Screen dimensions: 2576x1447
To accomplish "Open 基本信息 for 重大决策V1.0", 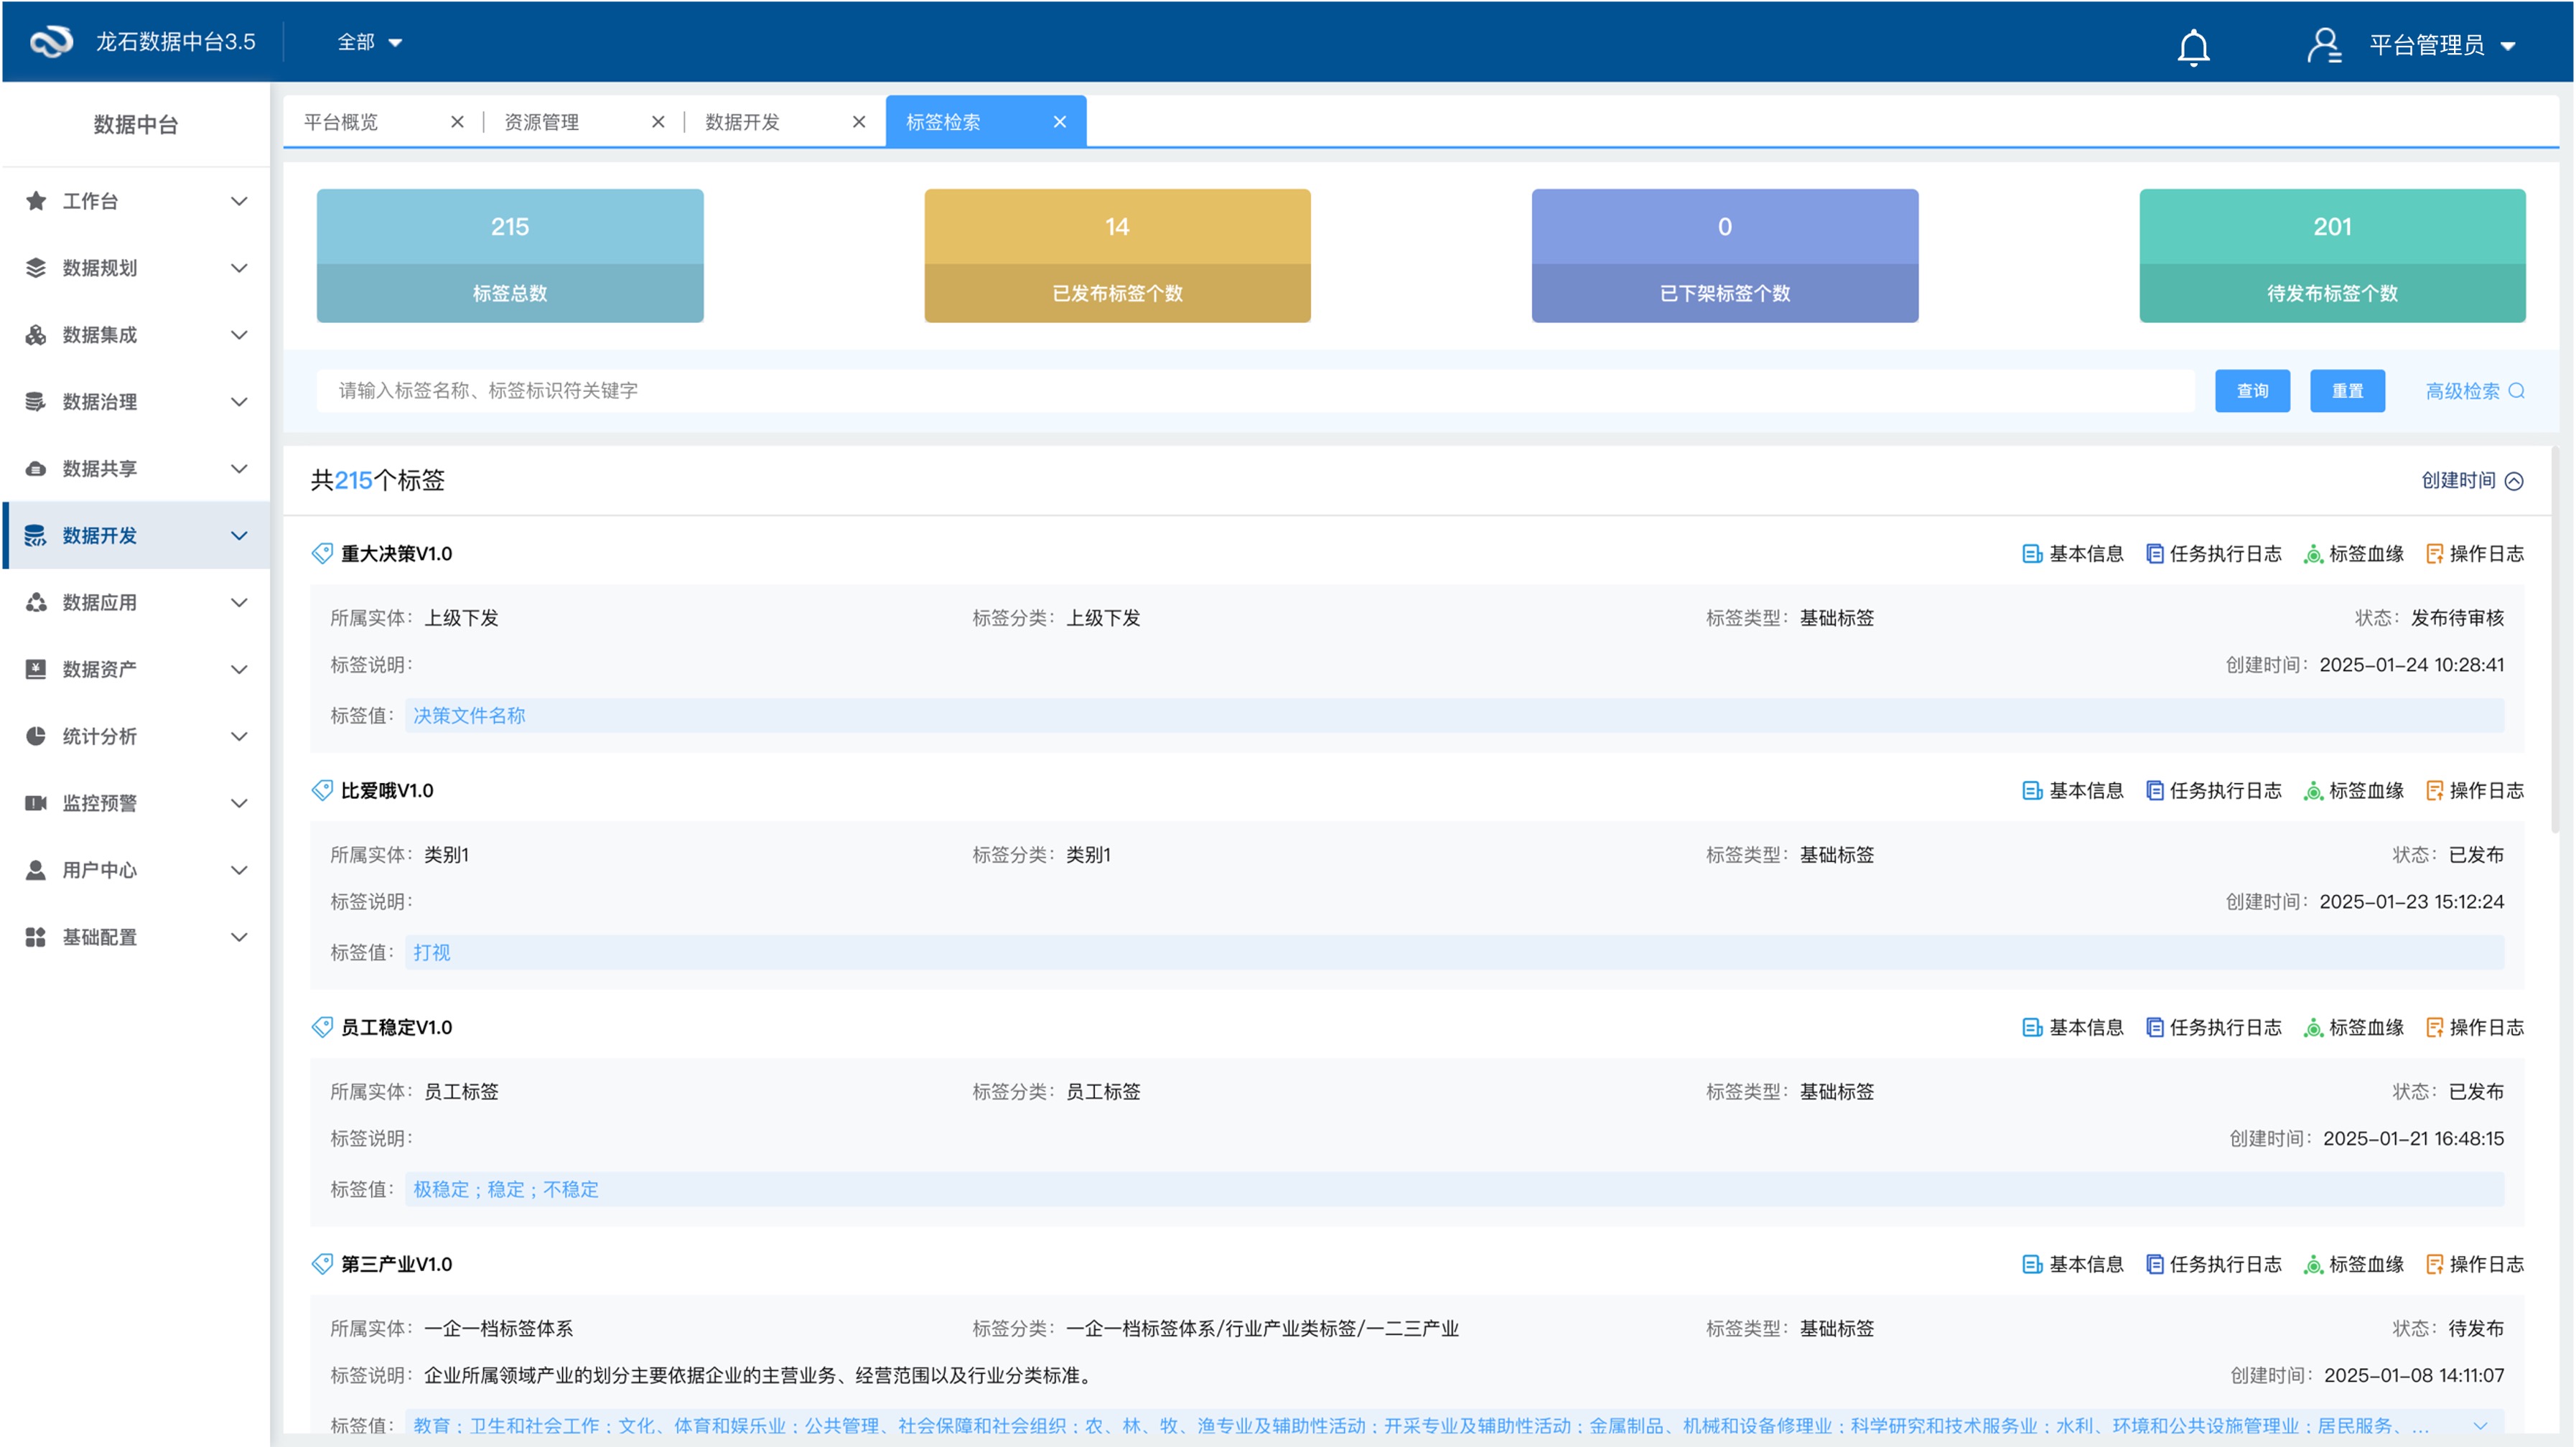I will tap(2072, 553).
